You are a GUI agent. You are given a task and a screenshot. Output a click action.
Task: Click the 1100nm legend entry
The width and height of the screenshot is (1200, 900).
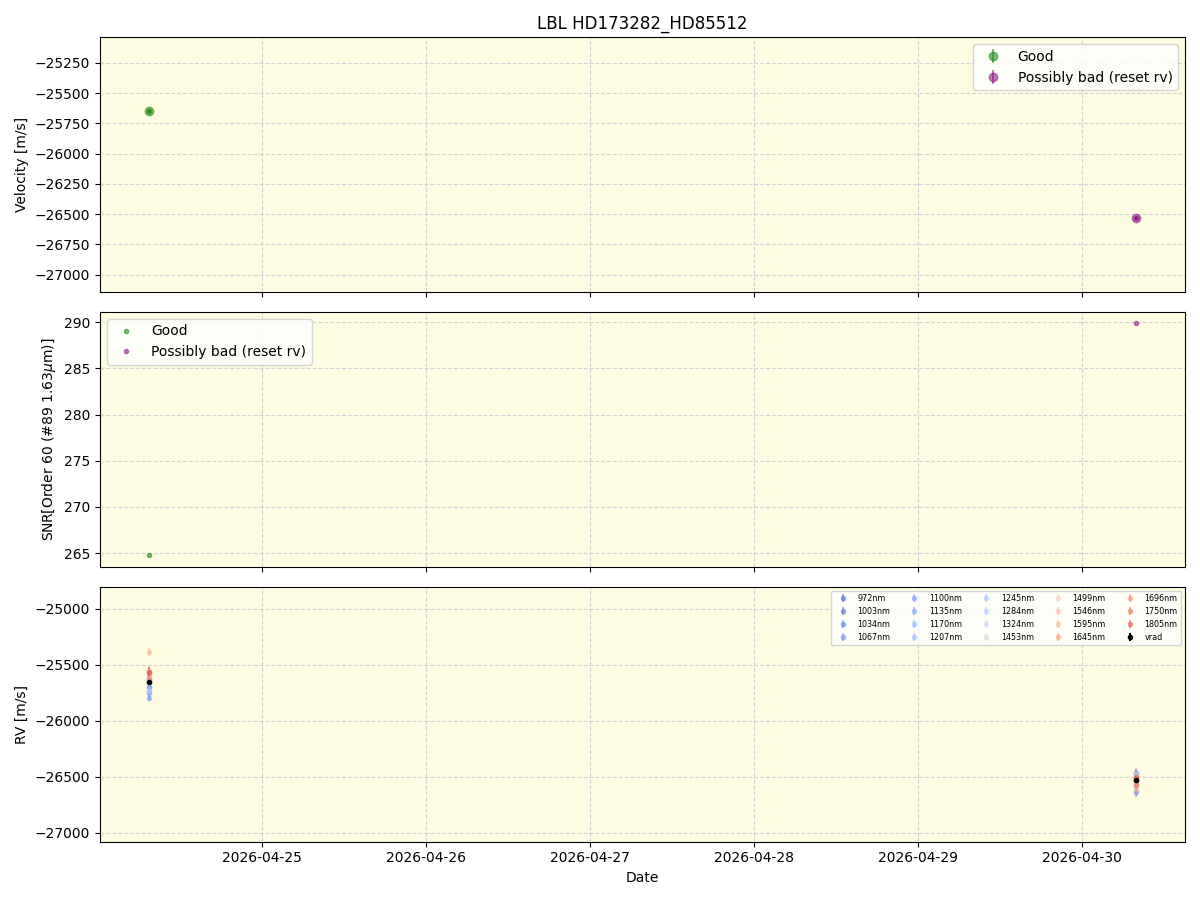[x=936, y=598]
